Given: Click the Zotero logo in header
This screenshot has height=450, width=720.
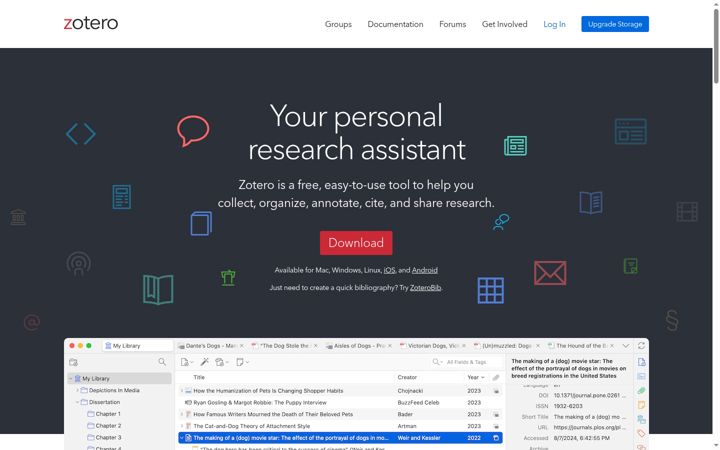Looking at the screenshot, I should pyautogui.click(x=90, y=23).
